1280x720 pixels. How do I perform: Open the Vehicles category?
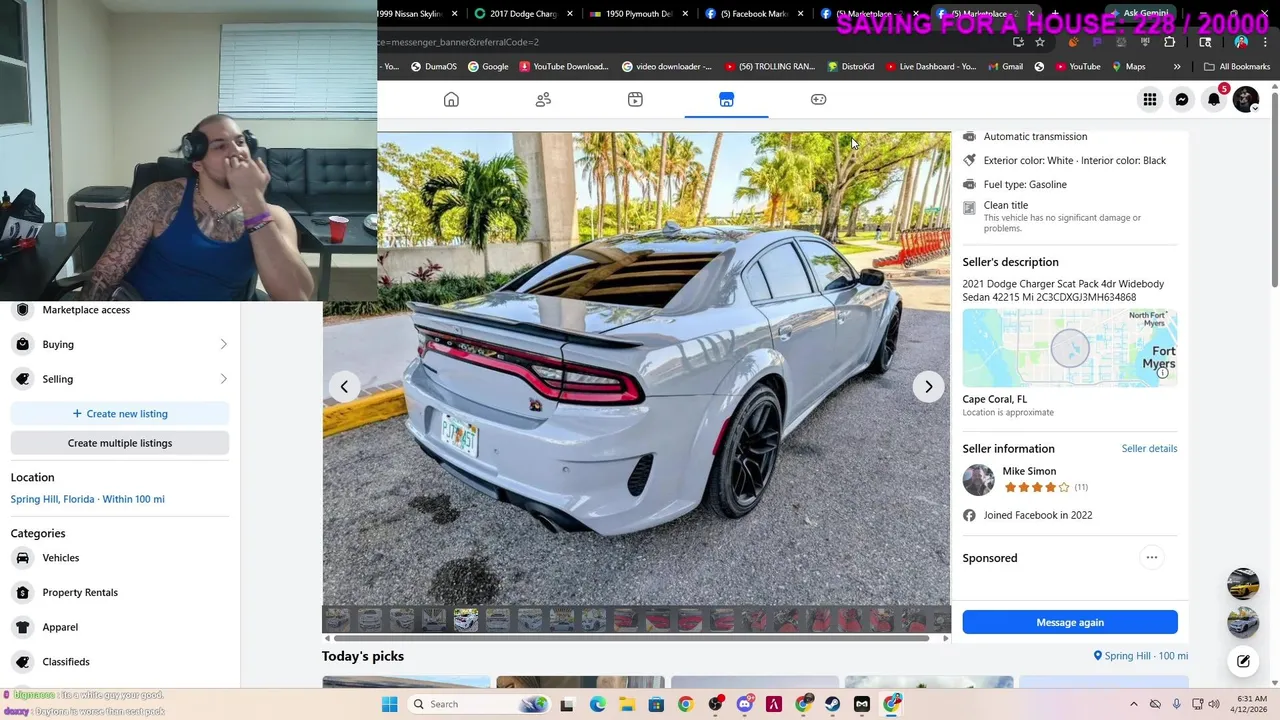(120, 558)
